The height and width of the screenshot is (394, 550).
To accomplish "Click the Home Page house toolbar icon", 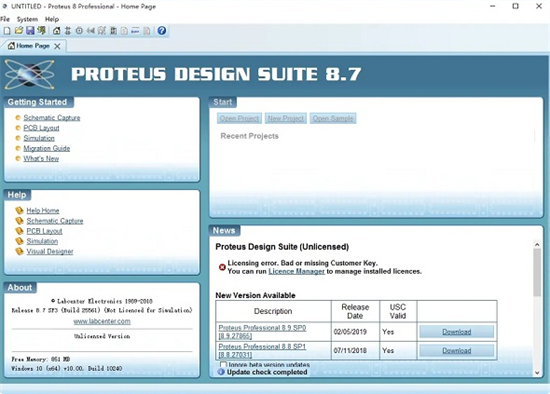I will point(56,31).
